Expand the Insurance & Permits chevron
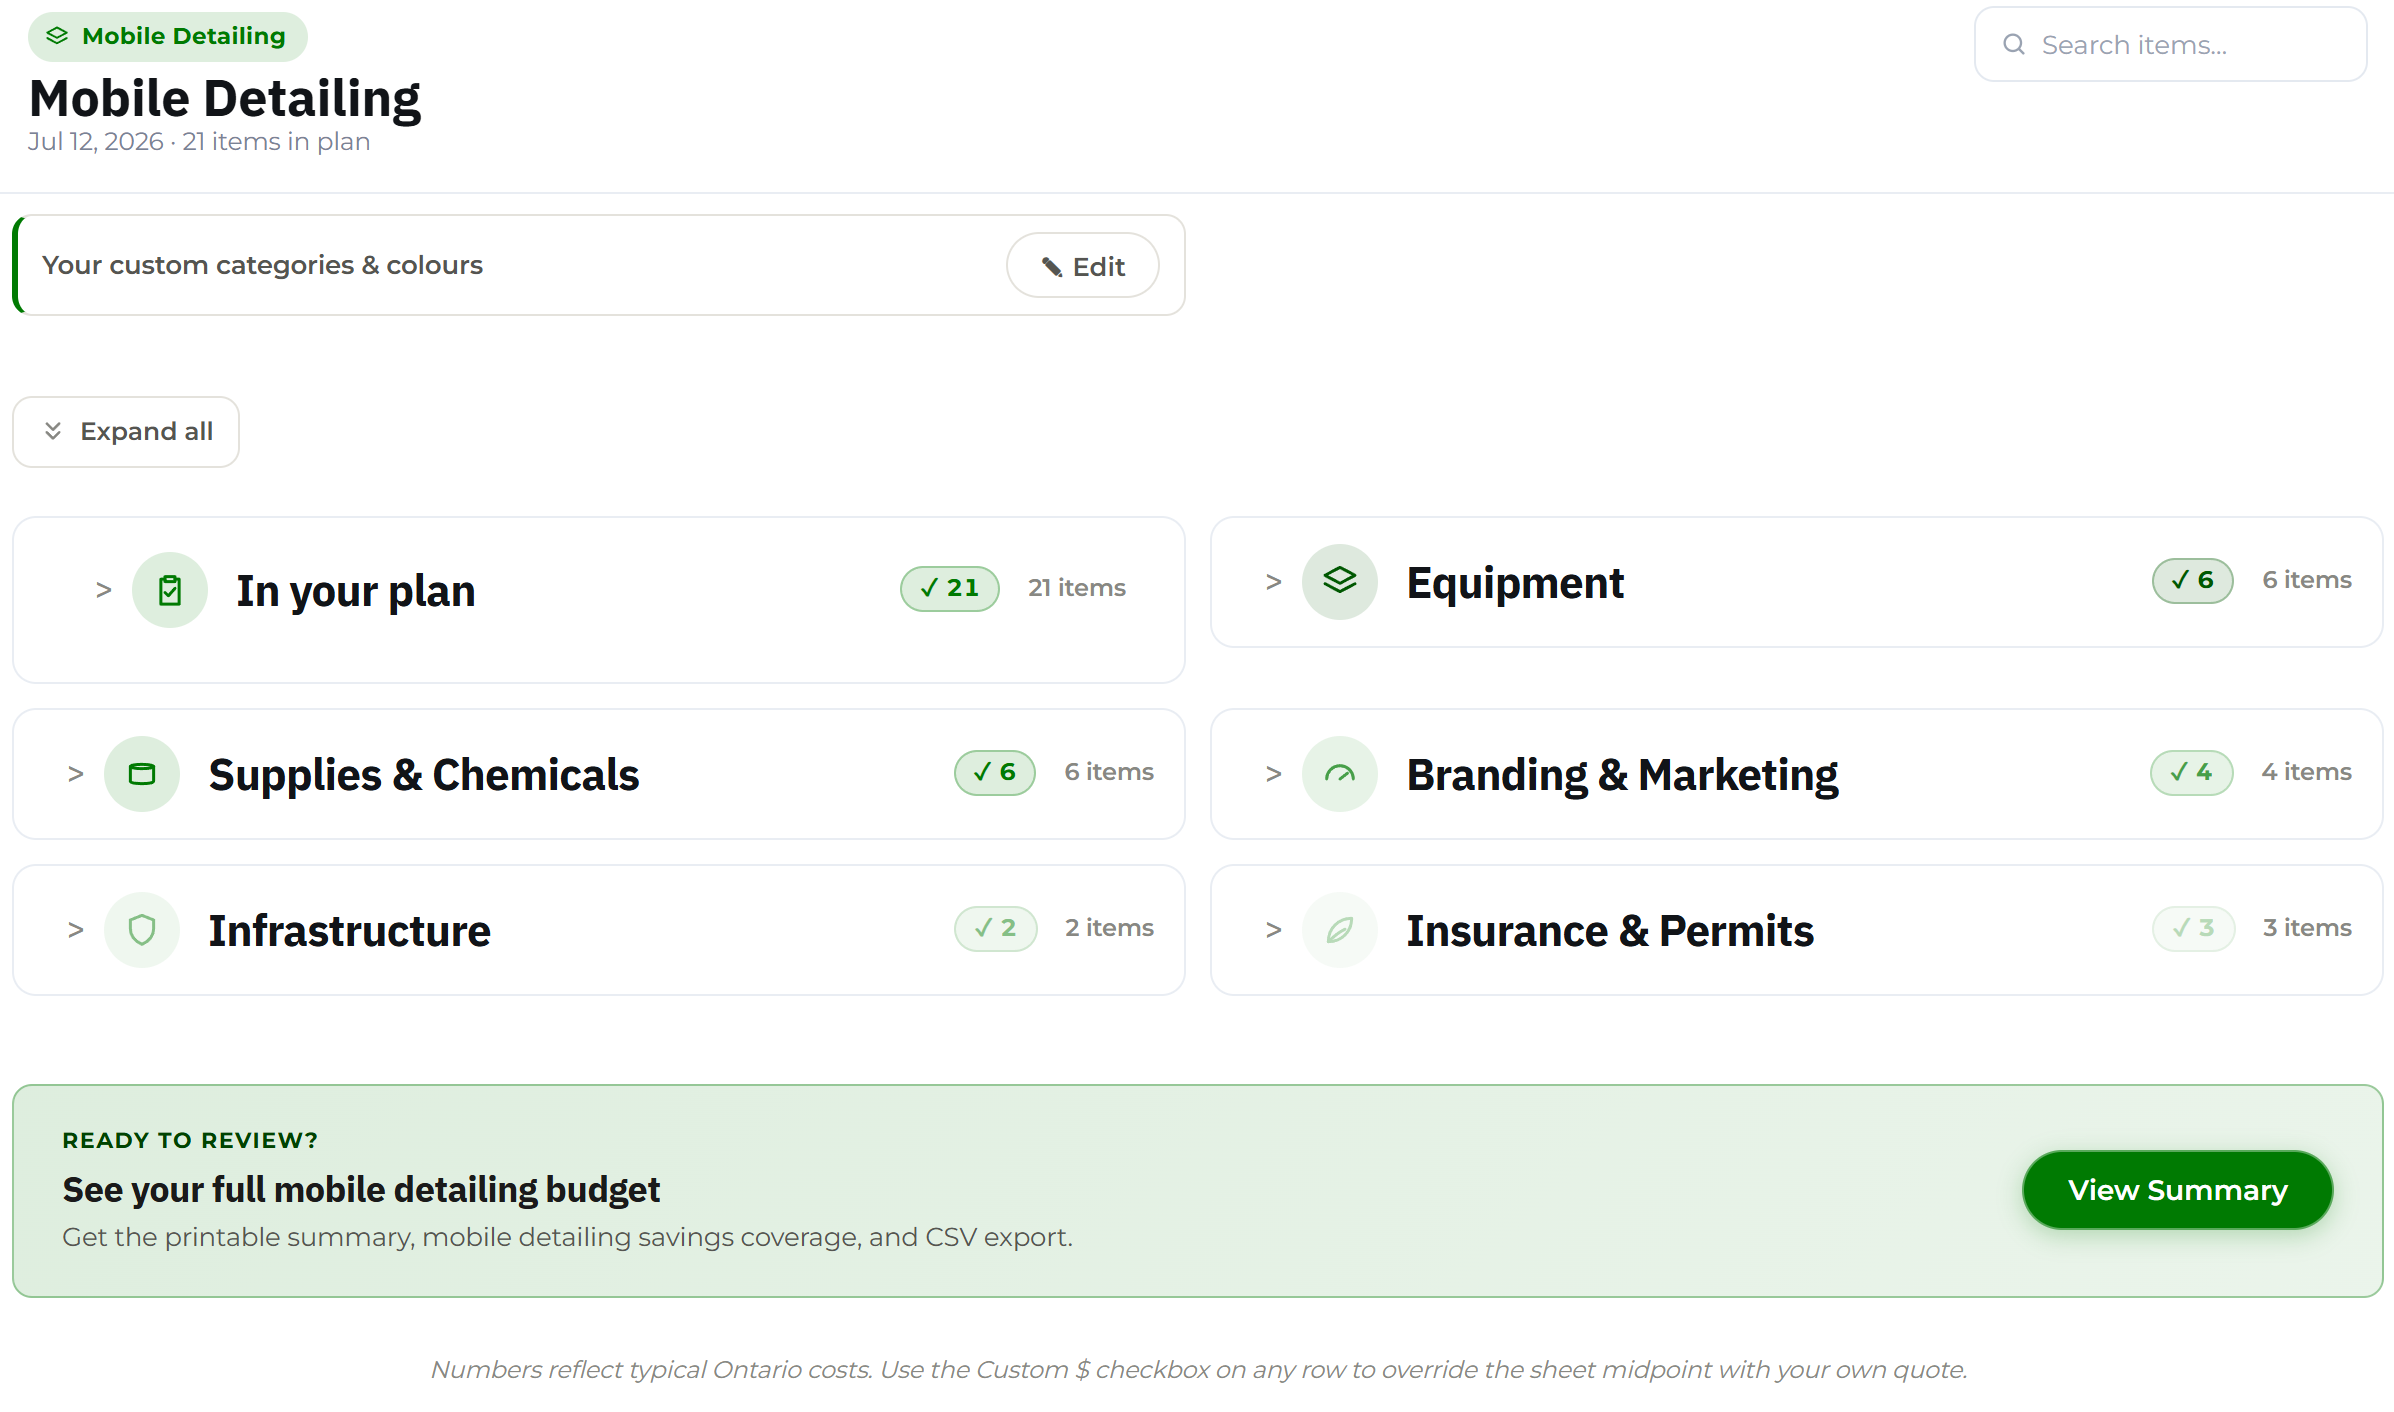Screen dimensions: 2394x1412 (x=1273, y=930)
